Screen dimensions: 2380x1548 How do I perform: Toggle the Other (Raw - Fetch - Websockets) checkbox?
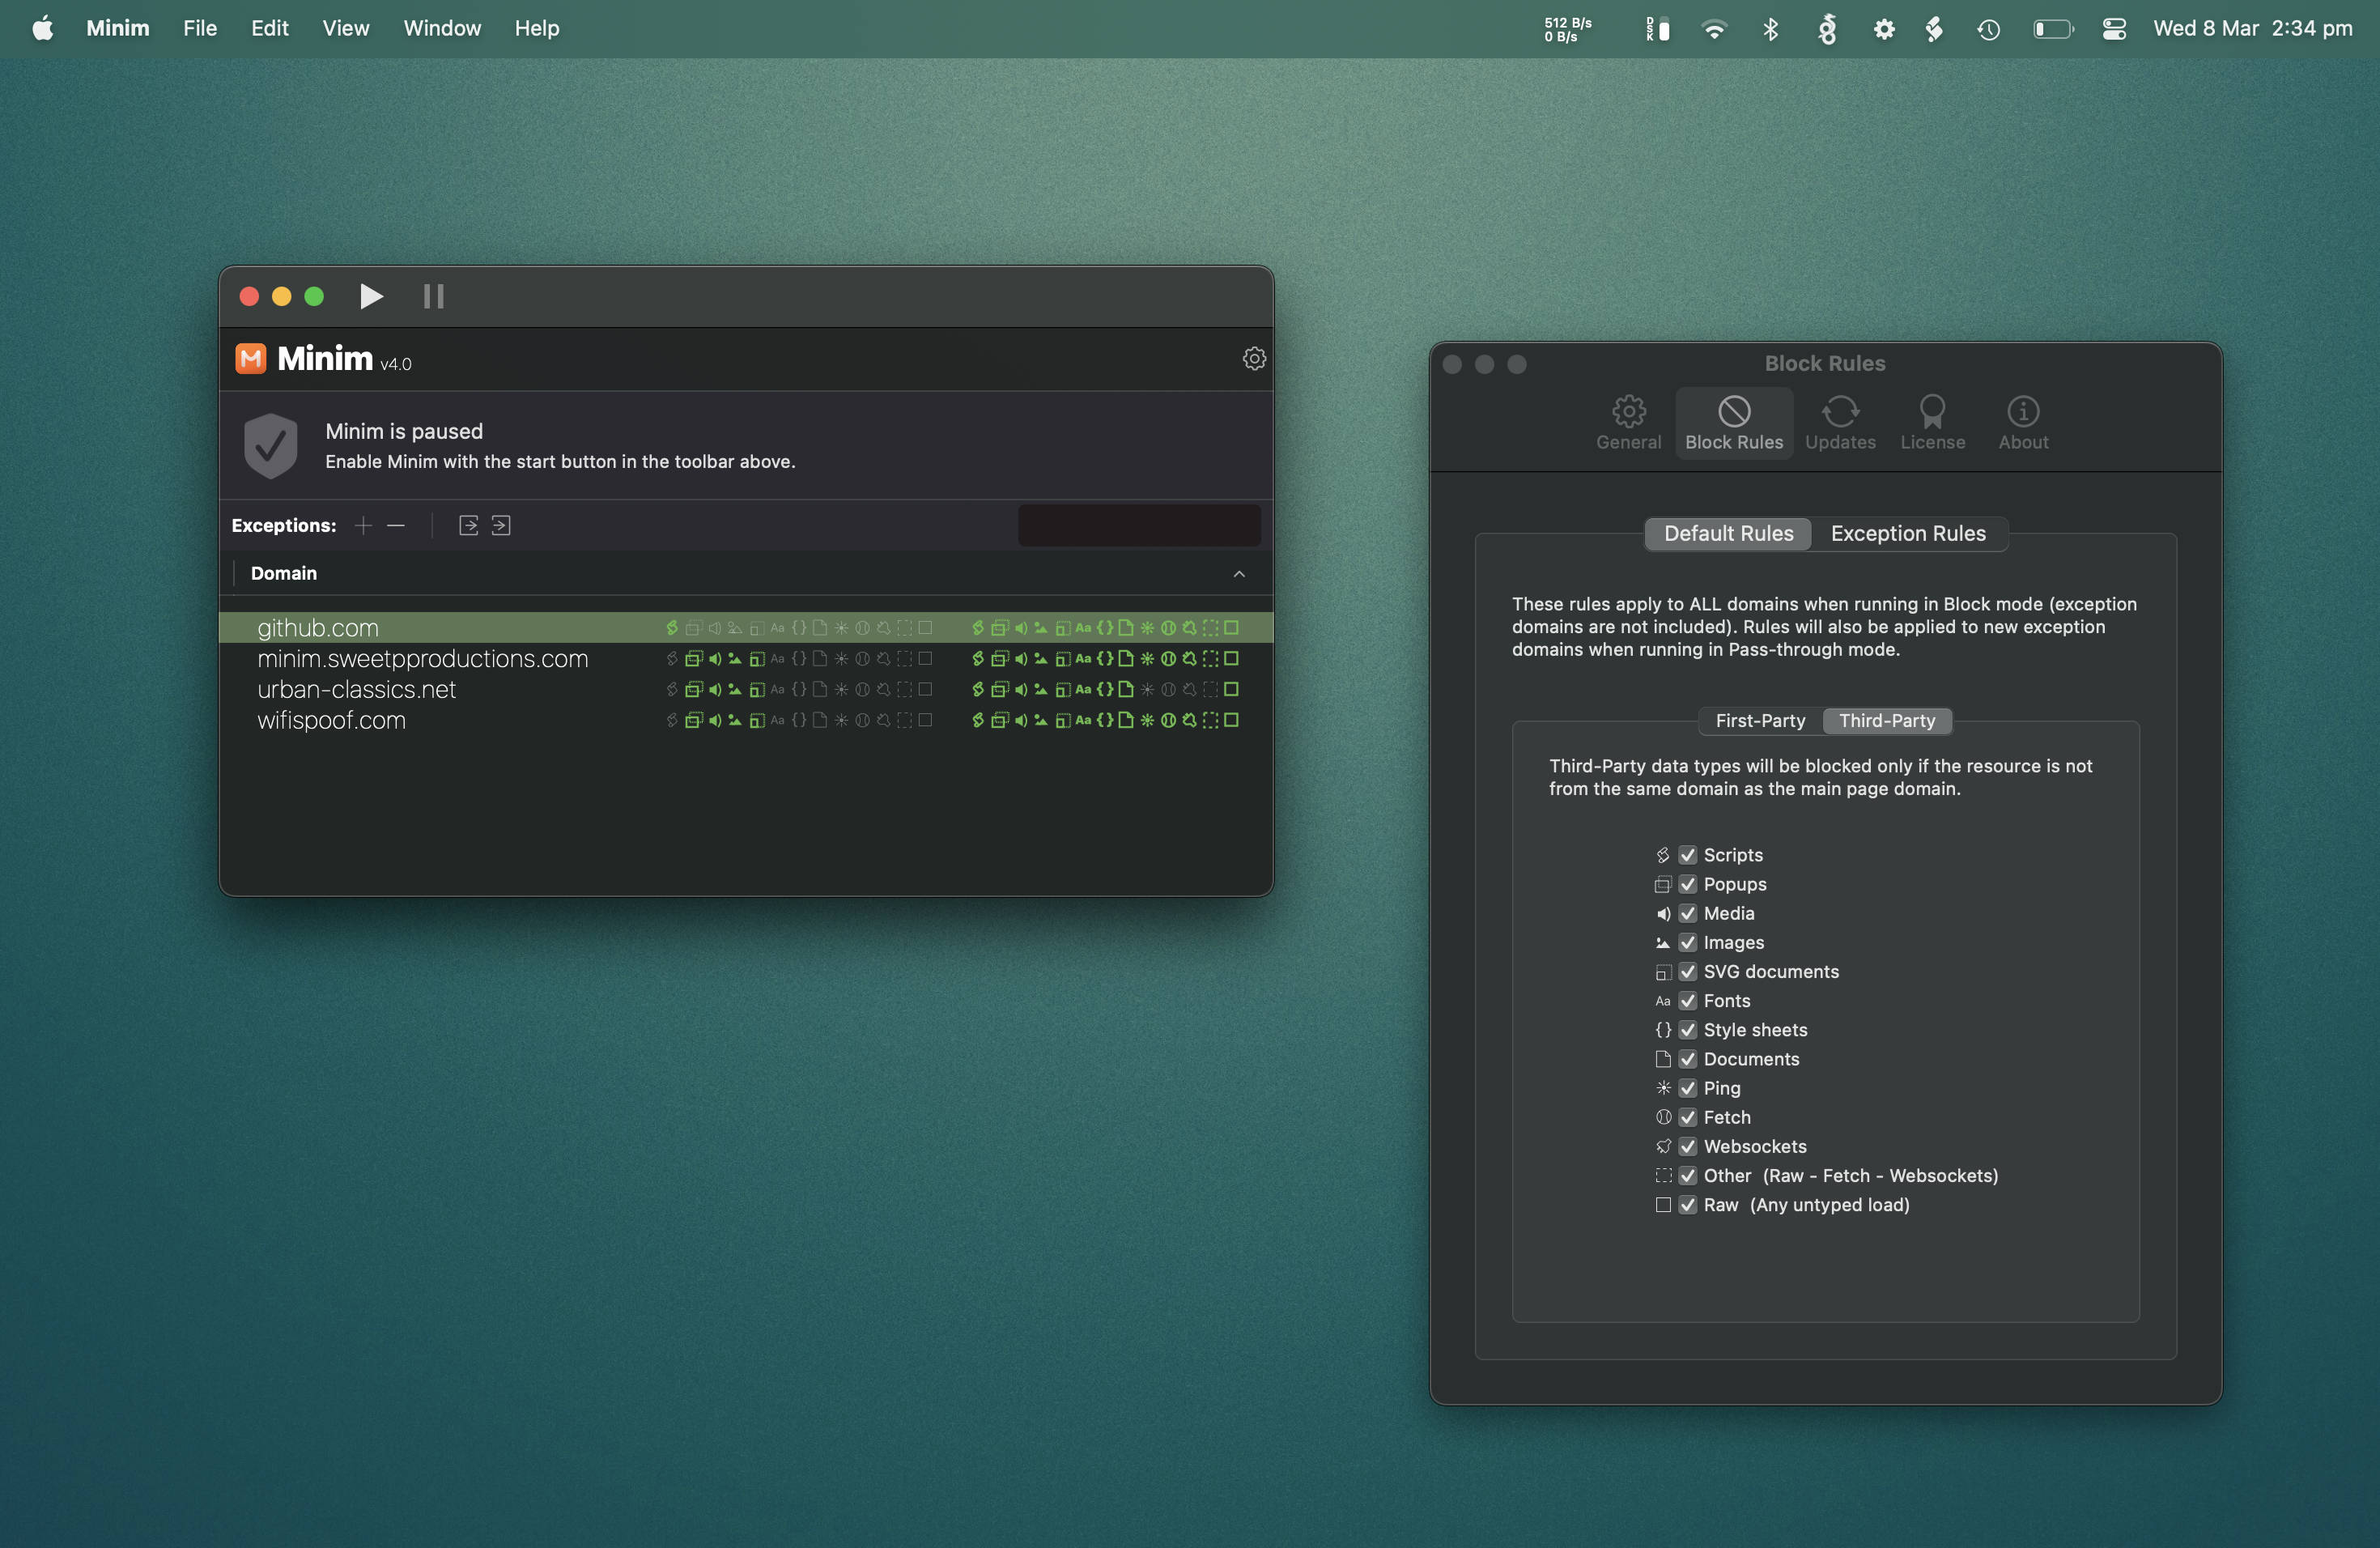tap(1688, 1175)
